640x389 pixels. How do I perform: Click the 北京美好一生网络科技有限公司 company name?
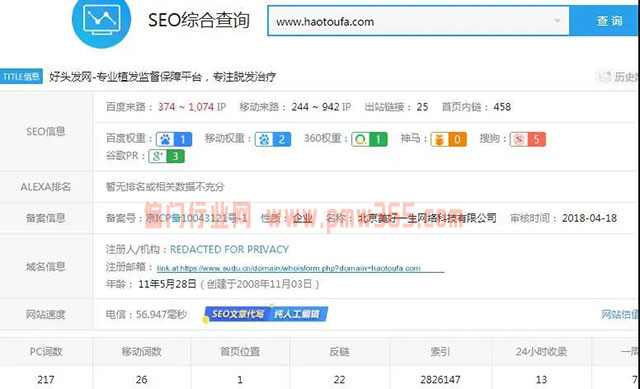427,218
